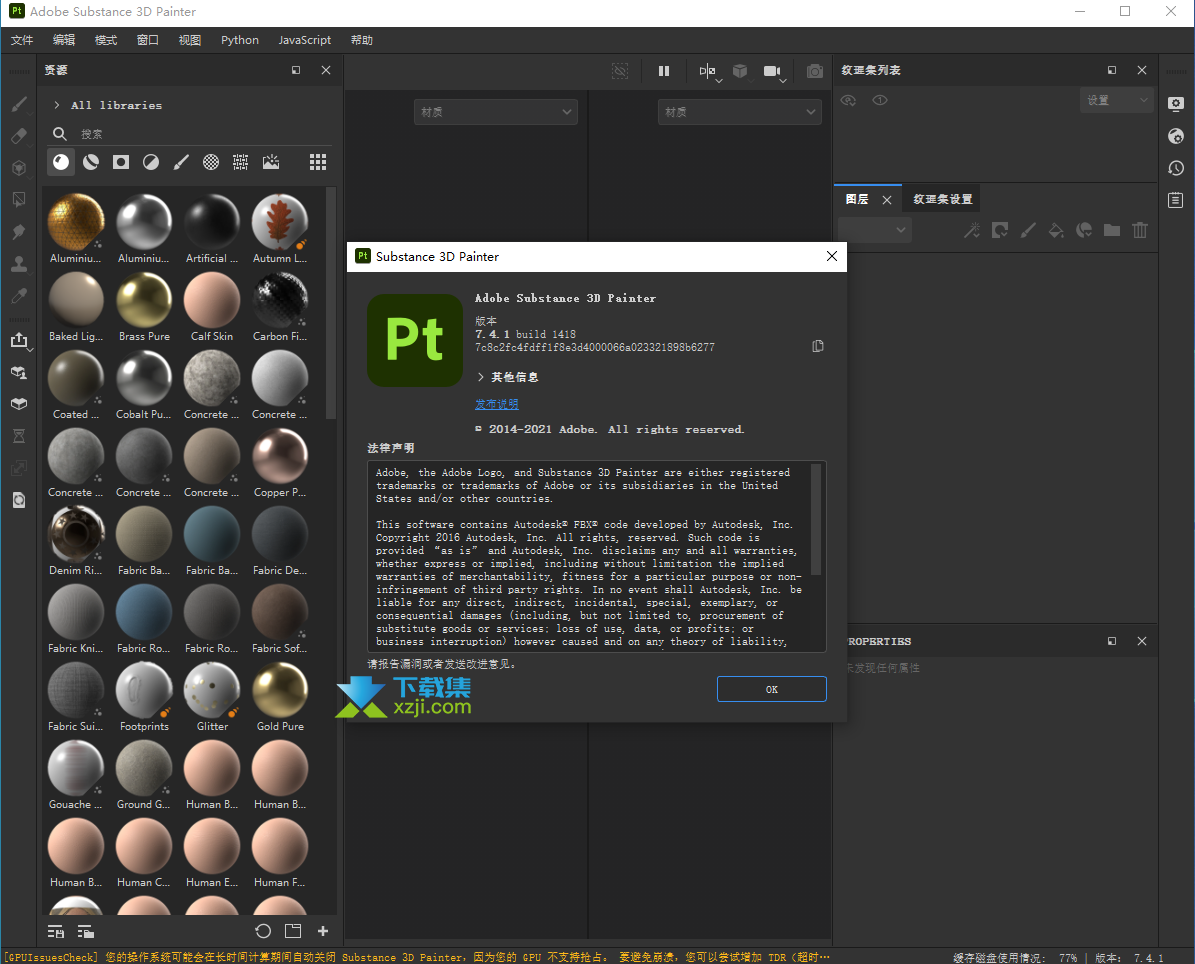Select the Clone stamp tool
Image resolution: width=1195 pixels, height=964 pixels.
(19, 264)
